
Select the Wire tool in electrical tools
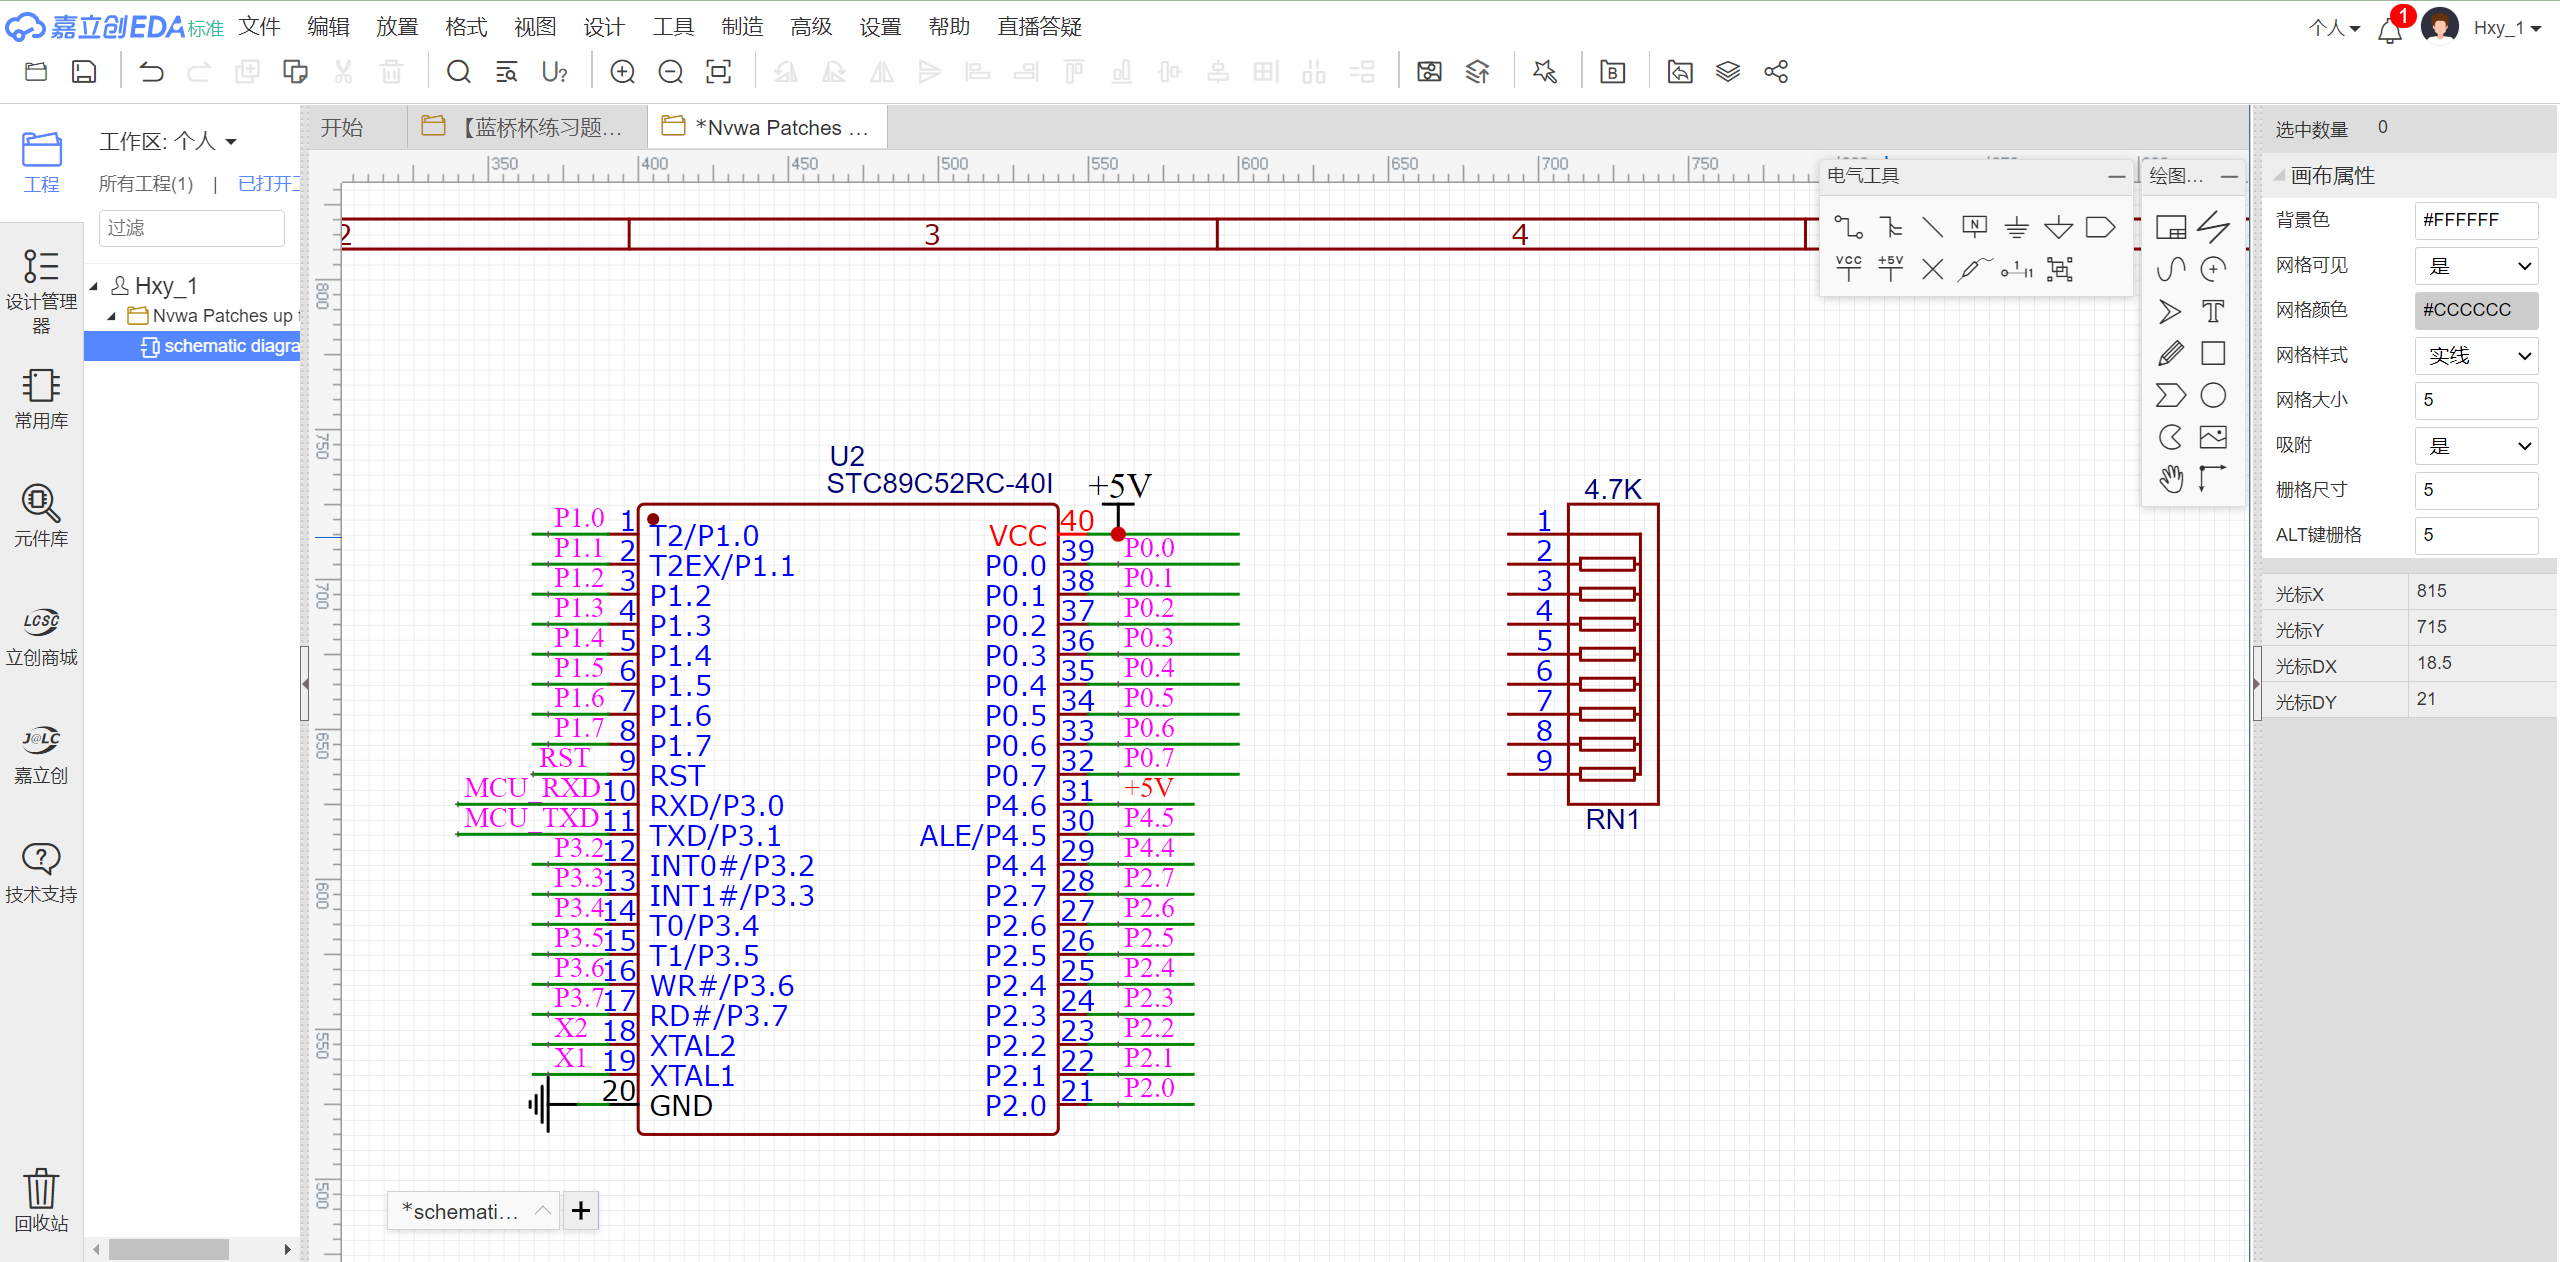point(1848,227)
